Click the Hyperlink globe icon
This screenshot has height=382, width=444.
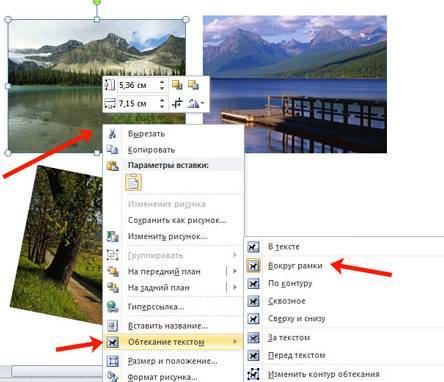112,306
